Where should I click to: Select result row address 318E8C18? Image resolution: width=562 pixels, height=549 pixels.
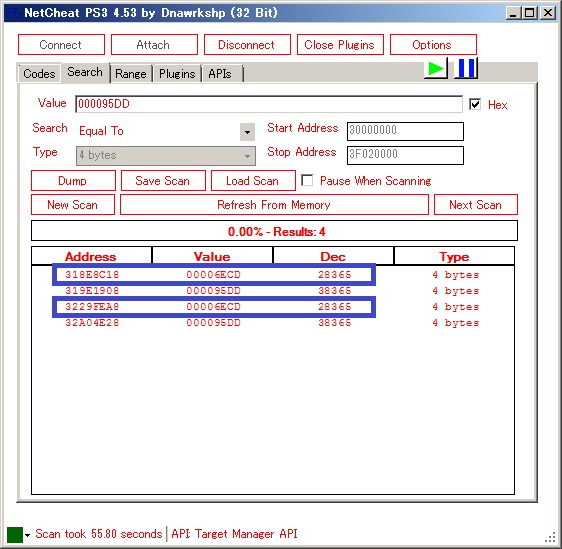(x=272, y=275)
